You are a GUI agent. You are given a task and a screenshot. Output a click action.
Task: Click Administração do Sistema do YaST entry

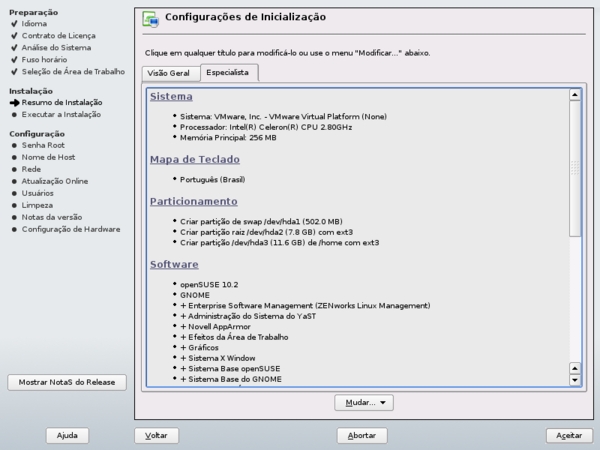click(248, 316)
